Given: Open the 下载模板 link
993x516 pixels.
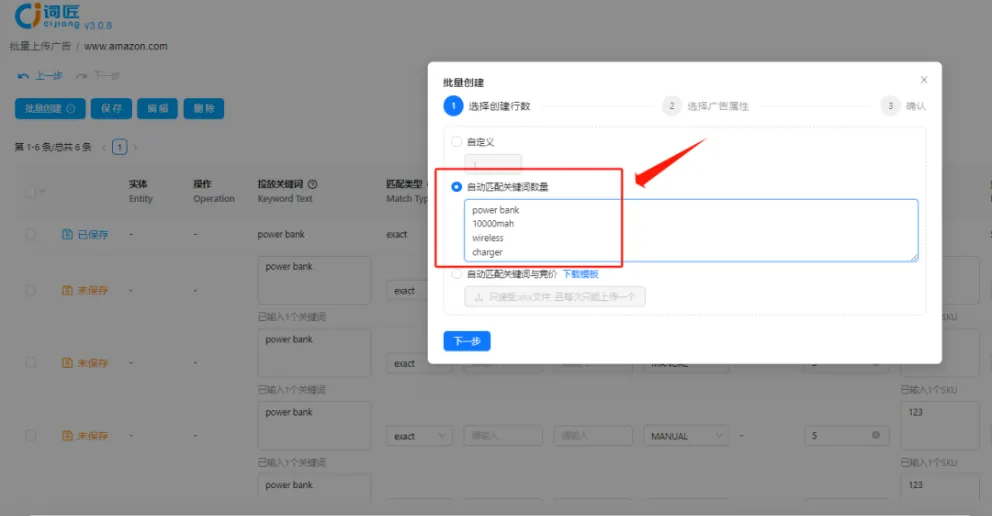Looking at the screenshot, I should 581,274.
